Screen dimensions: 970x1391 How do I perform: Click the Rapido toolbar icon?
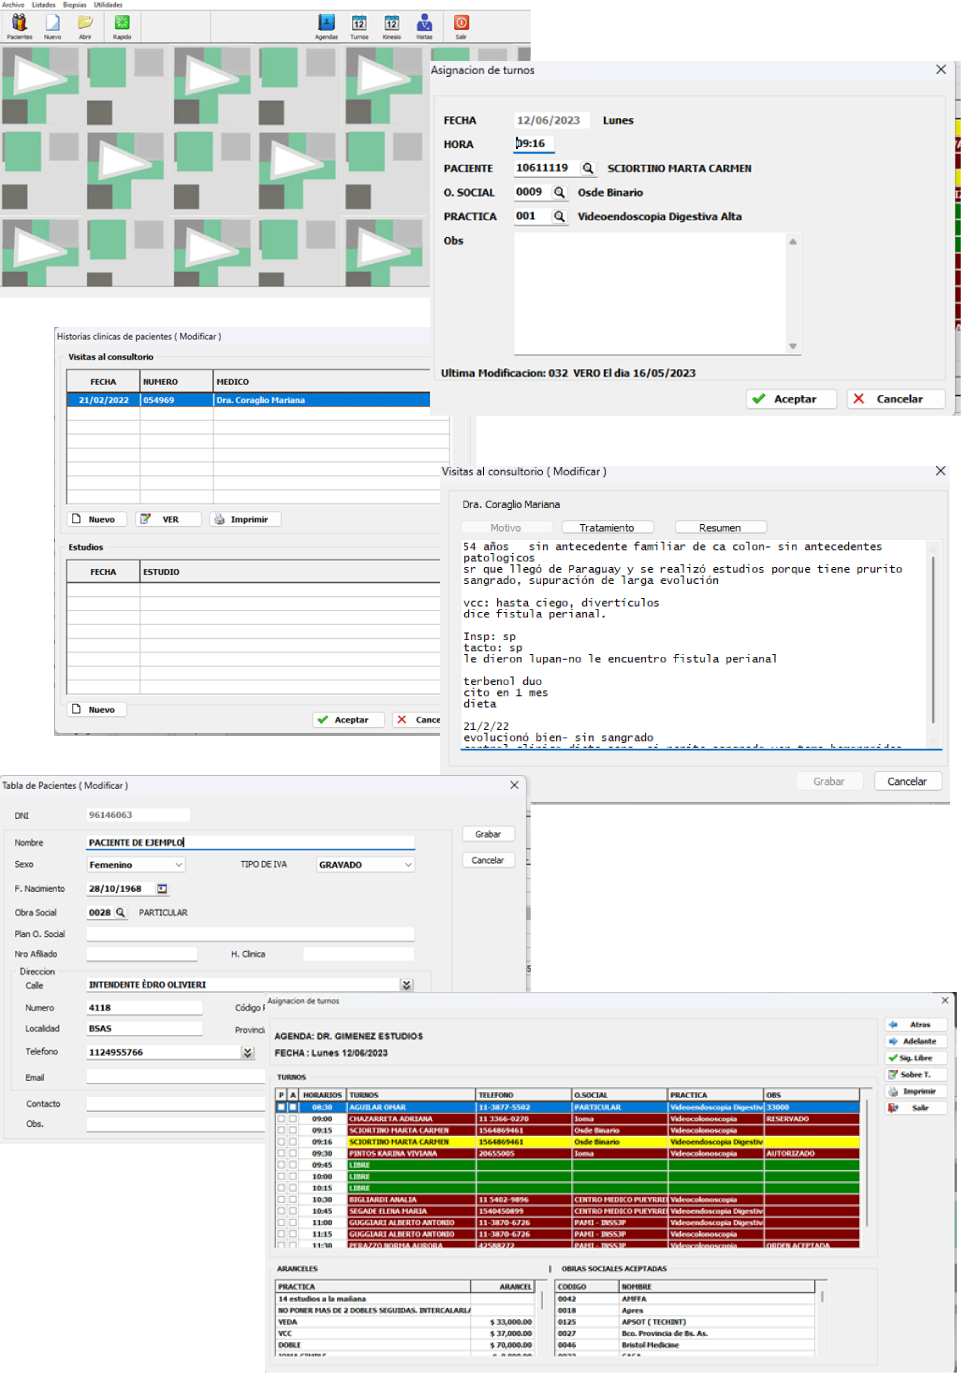pyautogui.click(x=121, y=24)
